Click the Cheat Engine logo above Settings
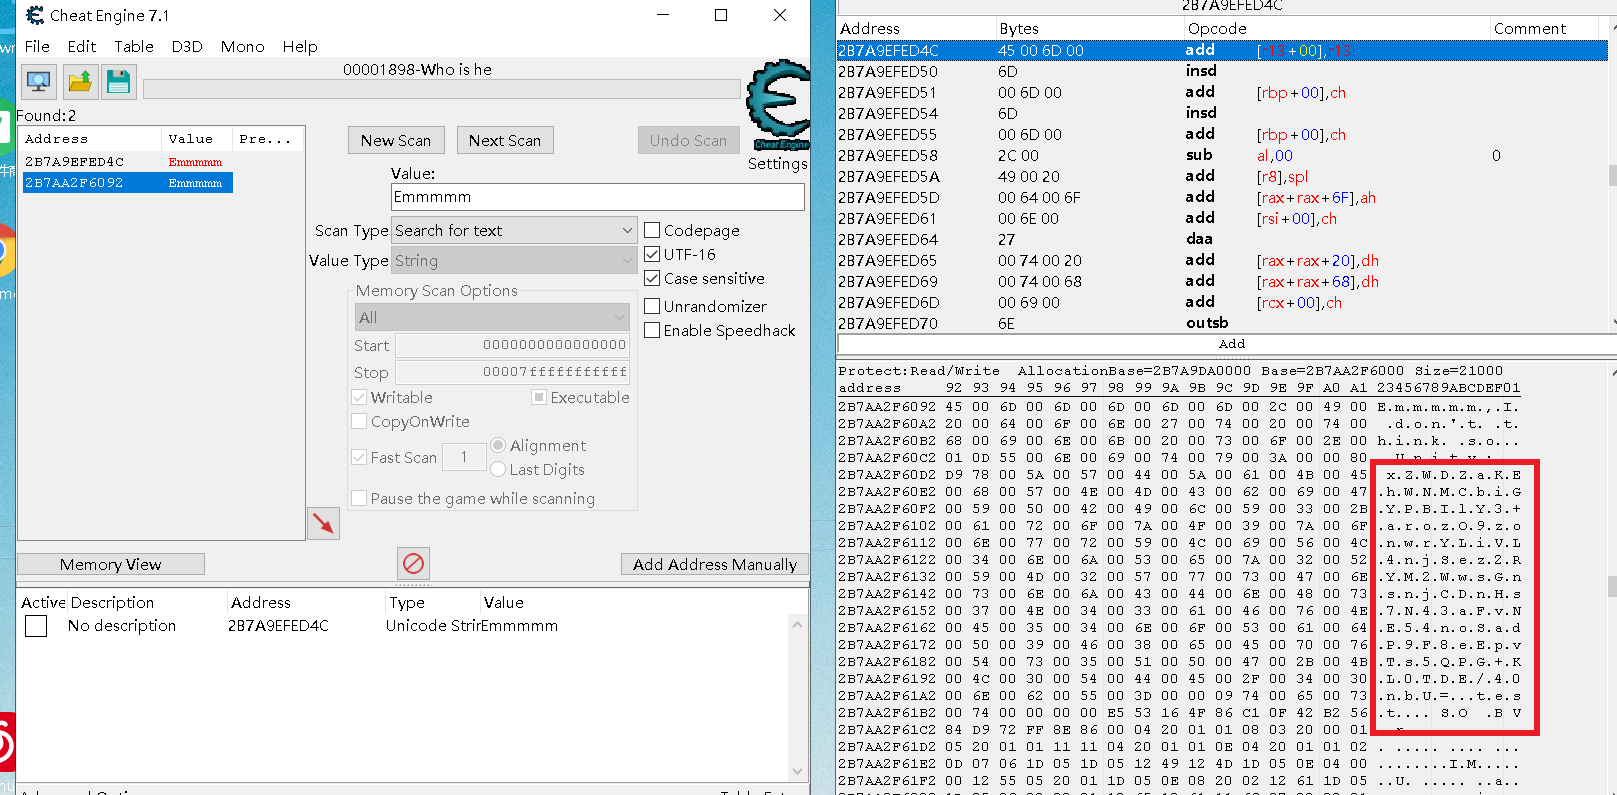 point(779,105)
